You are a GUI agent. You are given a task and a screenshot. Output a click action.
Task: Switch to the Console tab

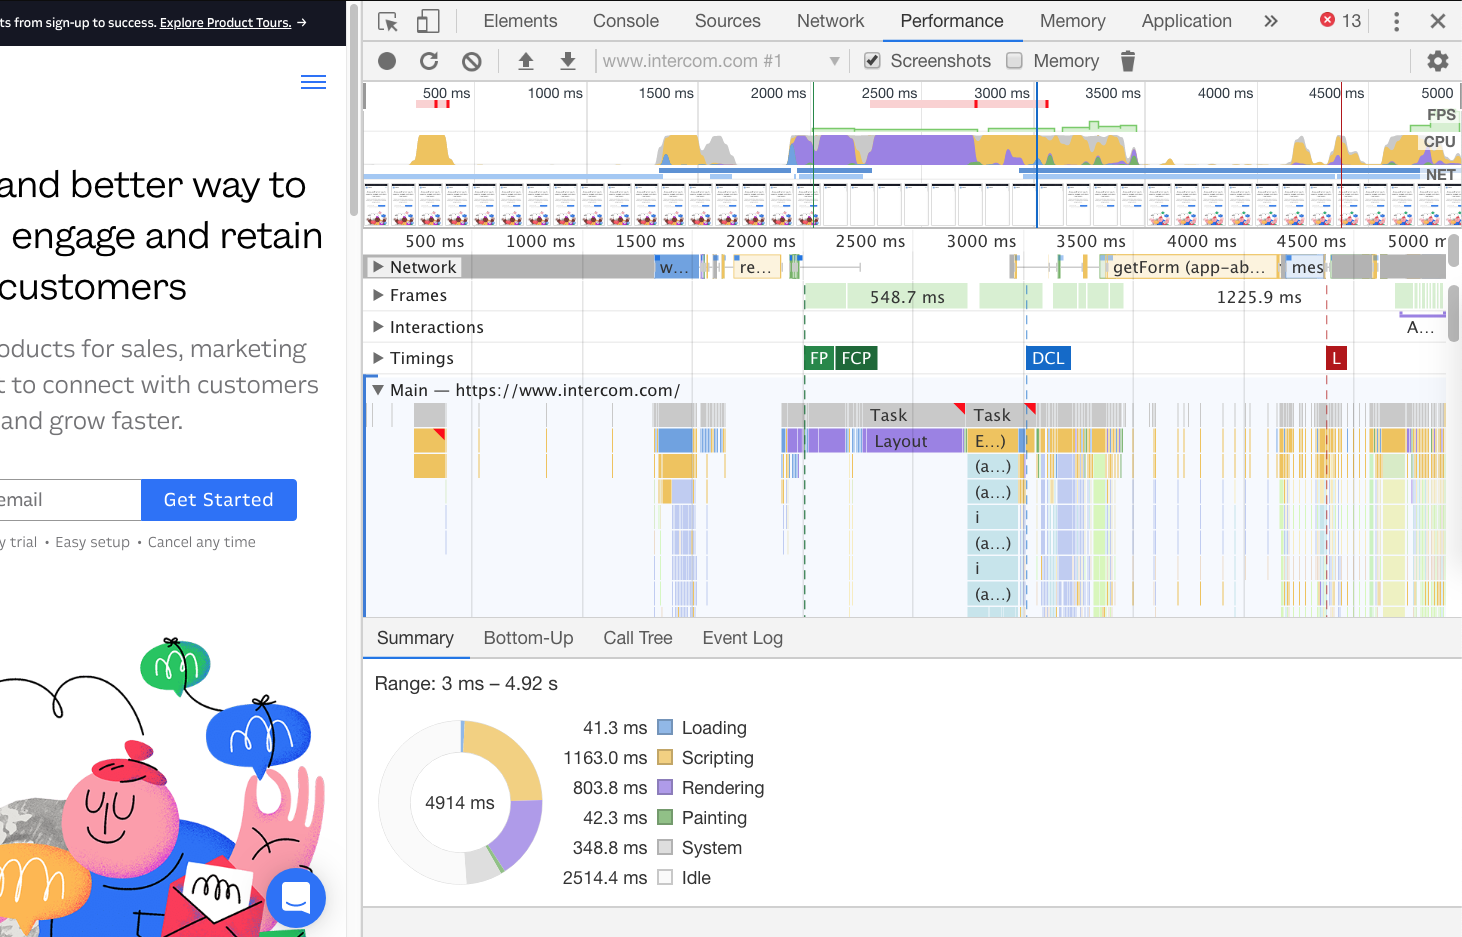[626, 21]
